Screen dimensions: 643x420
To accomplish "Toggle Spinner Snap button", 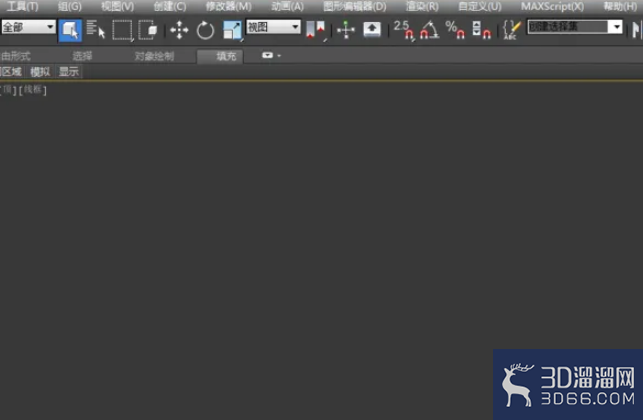I will point(481,30).
